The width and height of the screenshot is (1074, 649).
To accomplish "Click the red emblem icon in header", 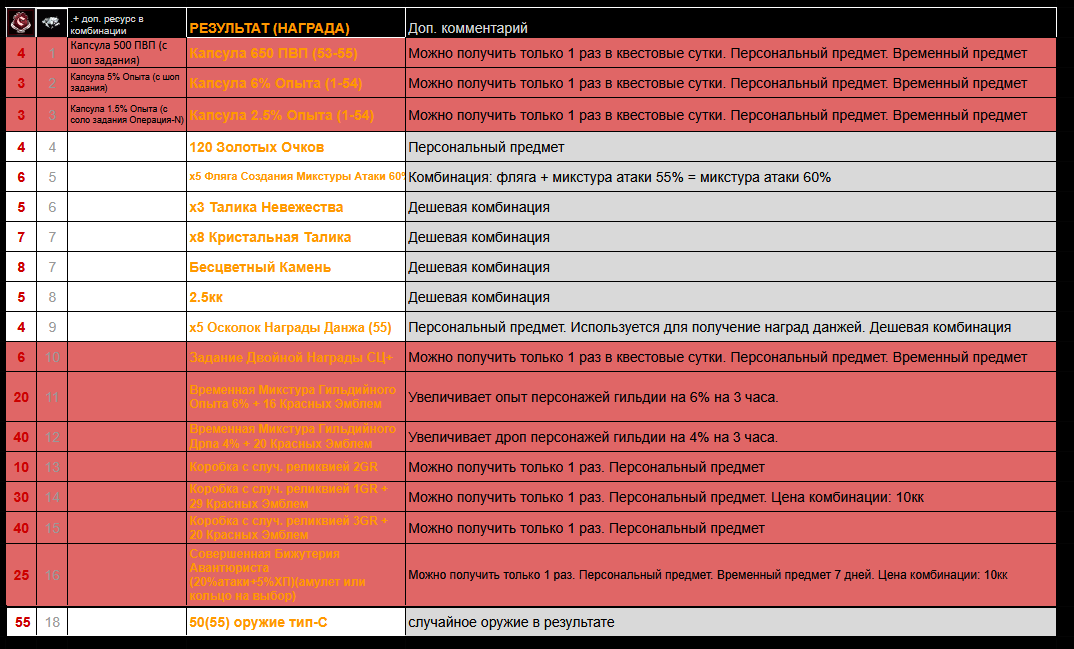I will pos(21,22).
